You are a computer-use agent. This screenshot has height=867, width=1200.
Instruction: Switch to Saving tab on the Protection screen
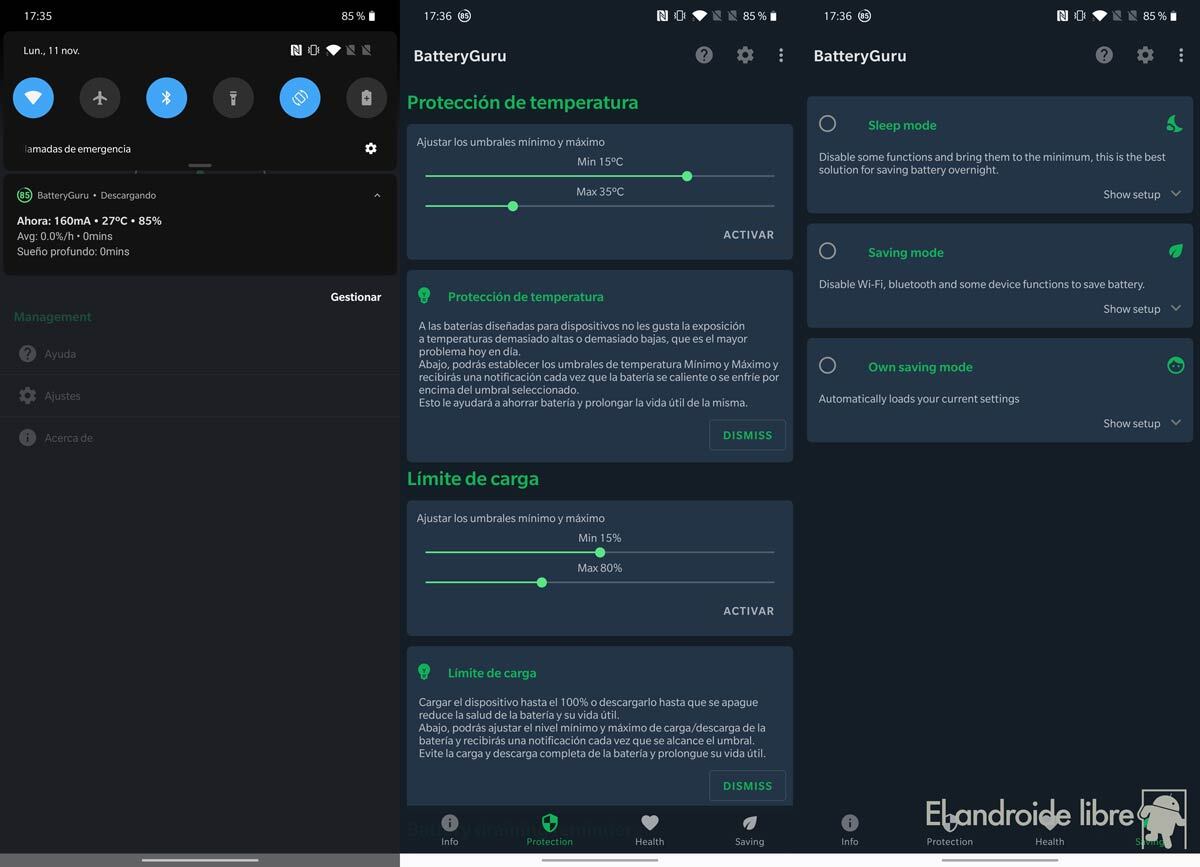click(x=750, y=830)
